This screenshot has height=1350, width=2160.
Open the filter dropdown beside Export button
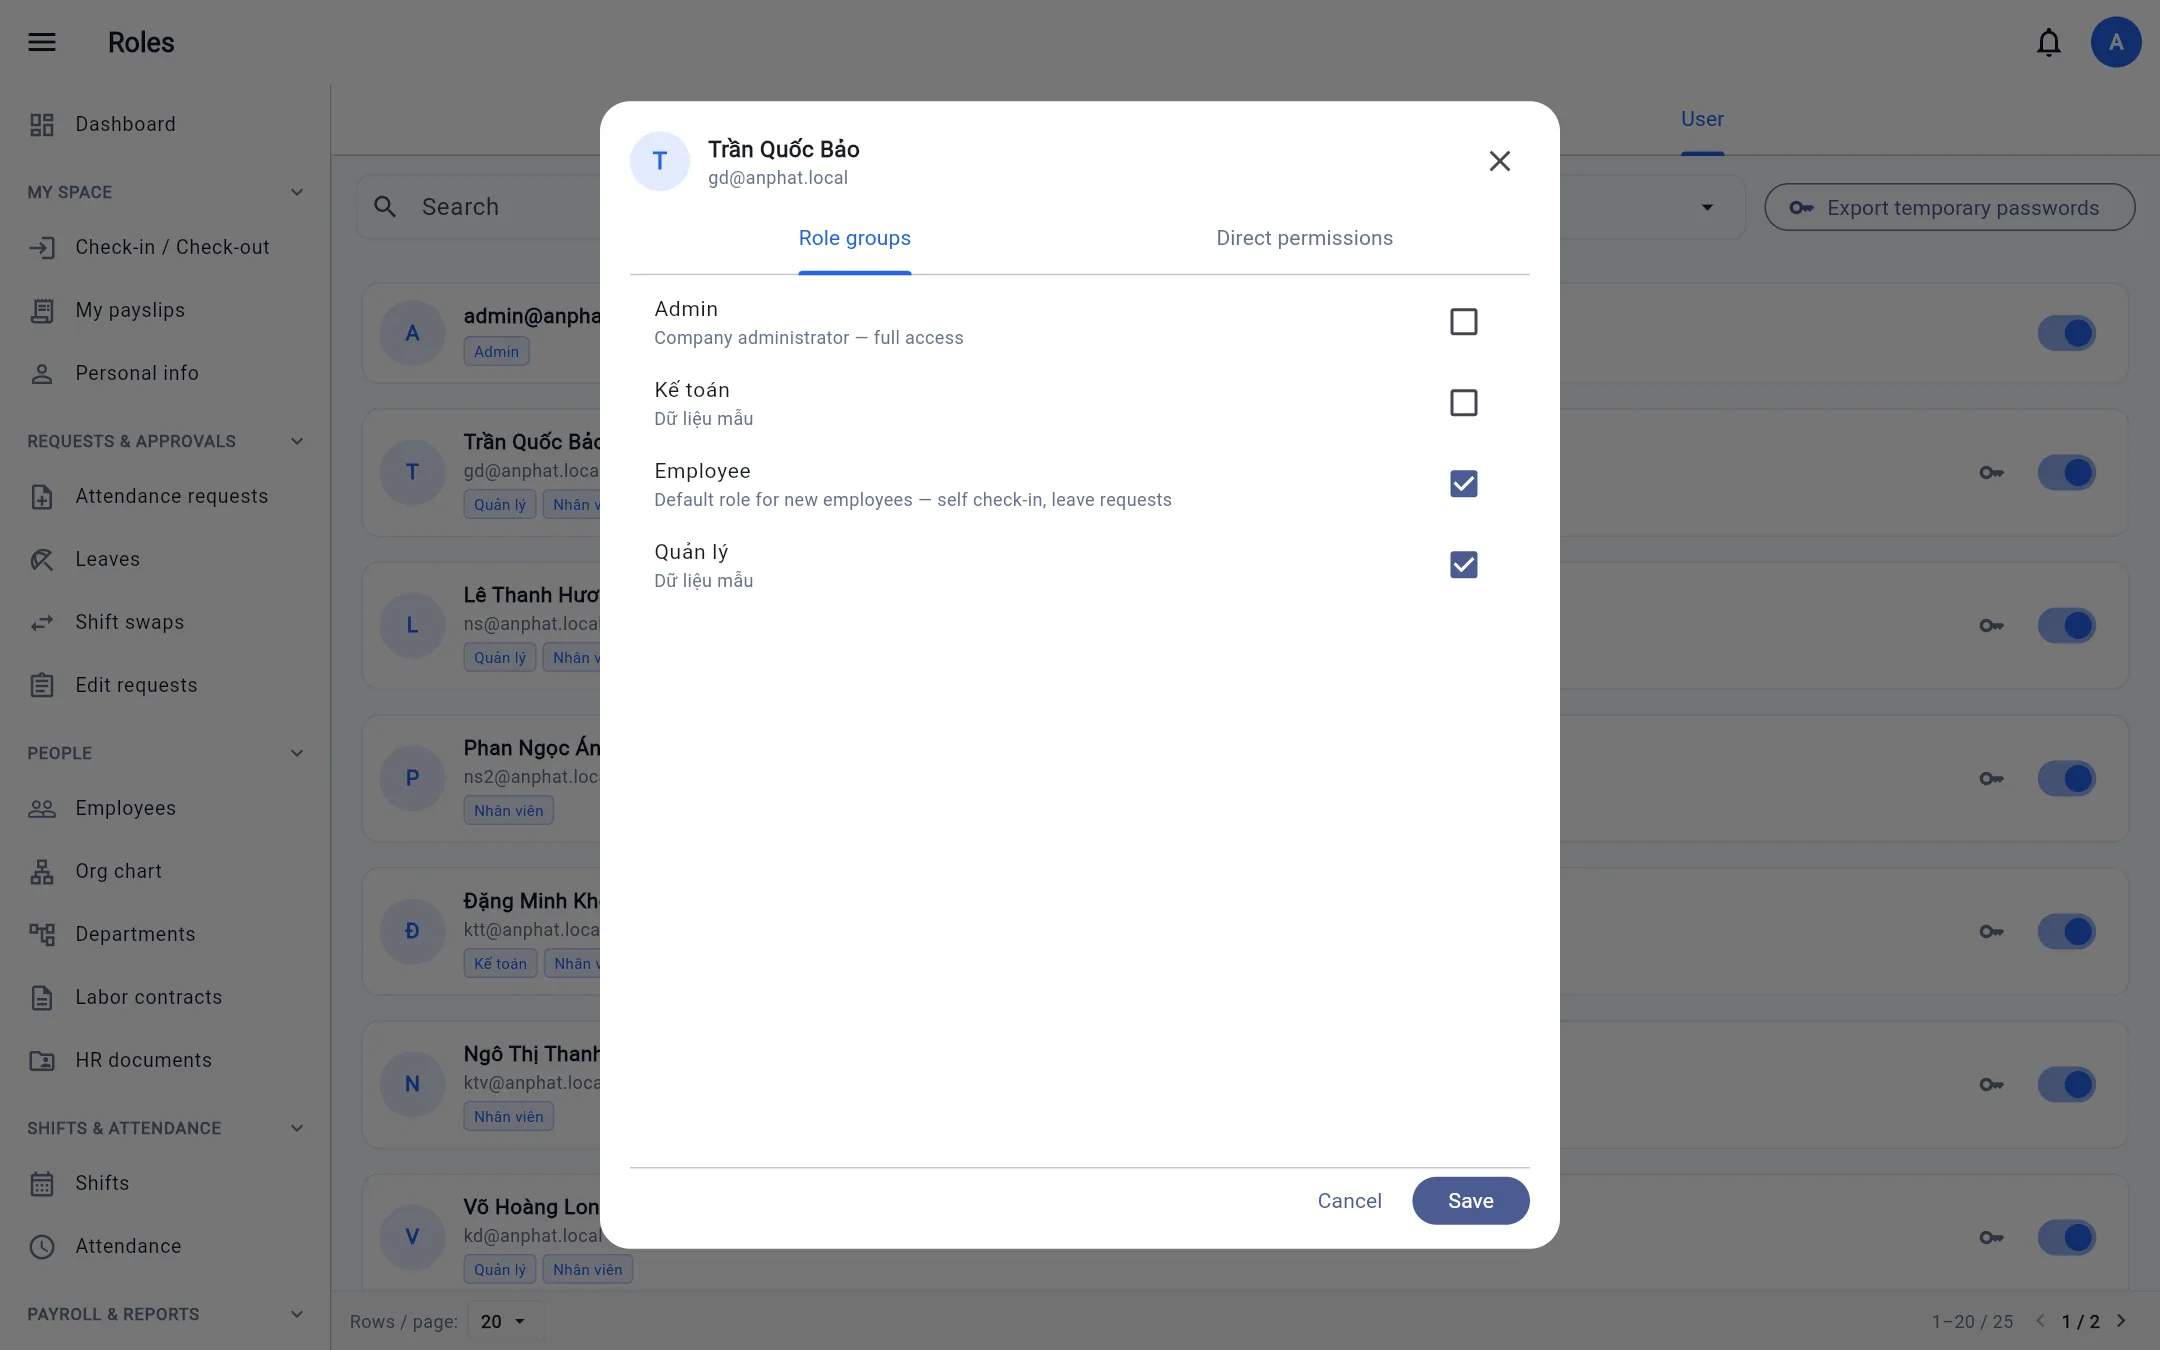coord(1707,208)
